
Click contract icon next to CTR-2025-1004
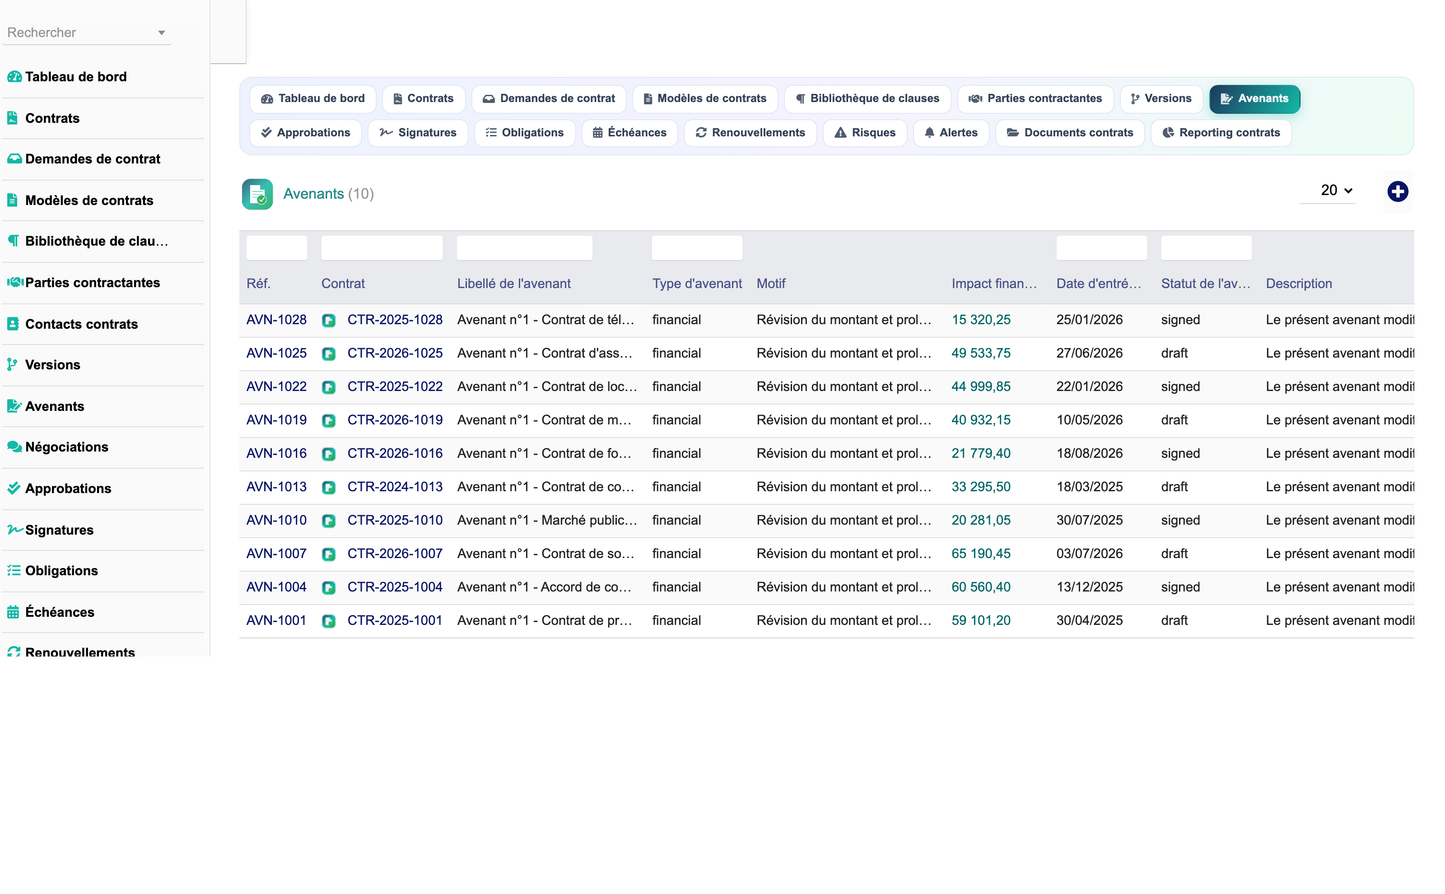tap(329, 588)
